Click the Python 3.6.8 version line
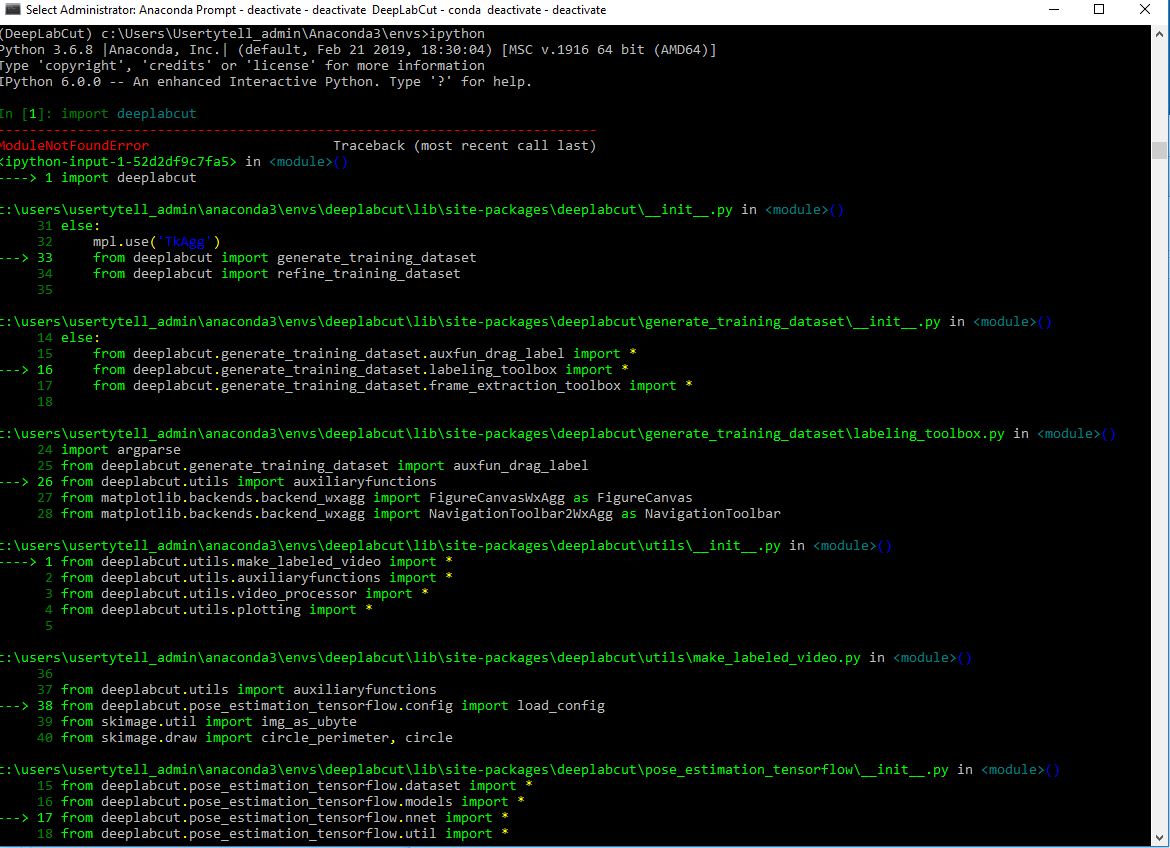 click(x=200, y=49)
